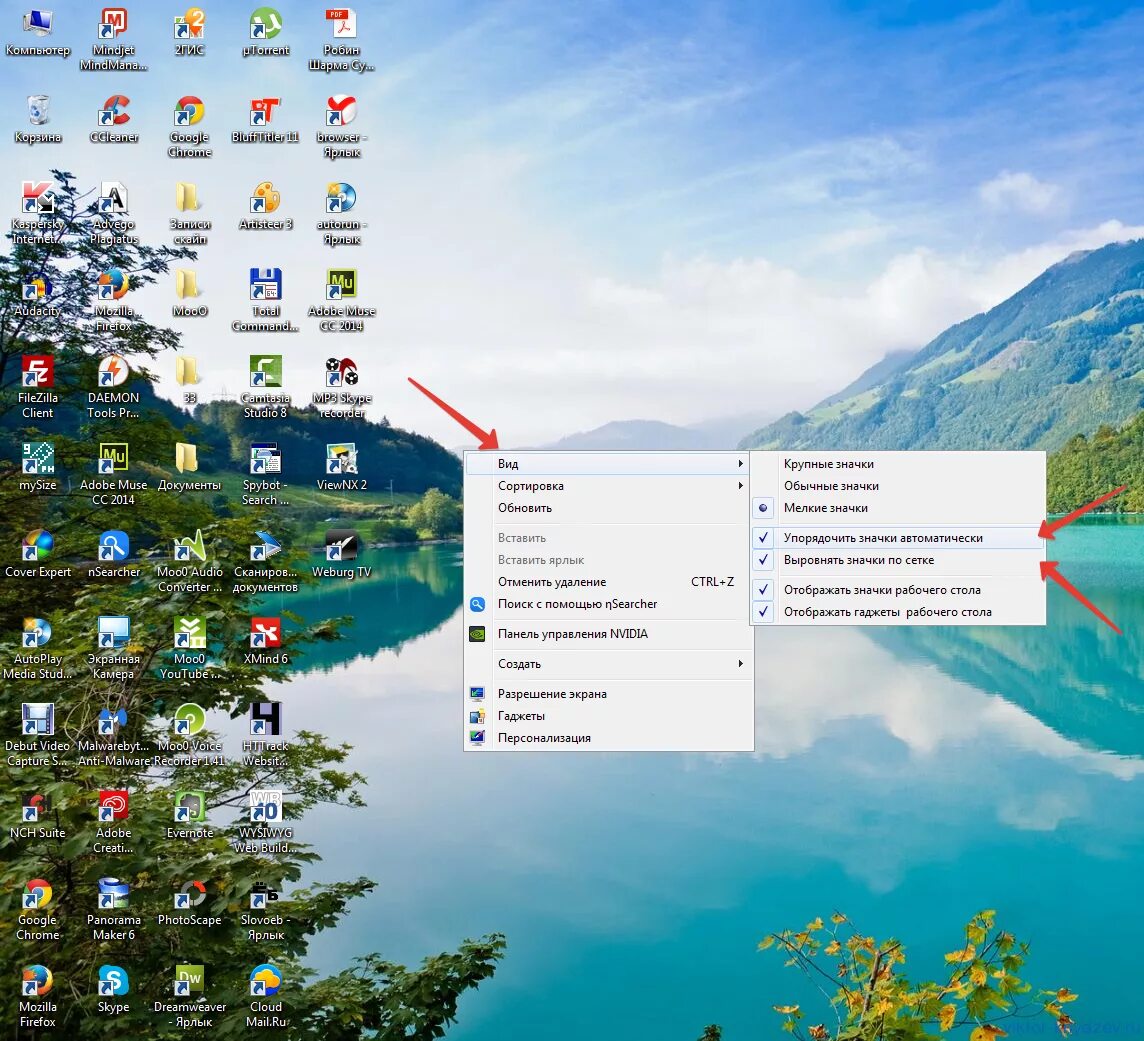Select the WYSIWYG Web Builder icon

266,822
